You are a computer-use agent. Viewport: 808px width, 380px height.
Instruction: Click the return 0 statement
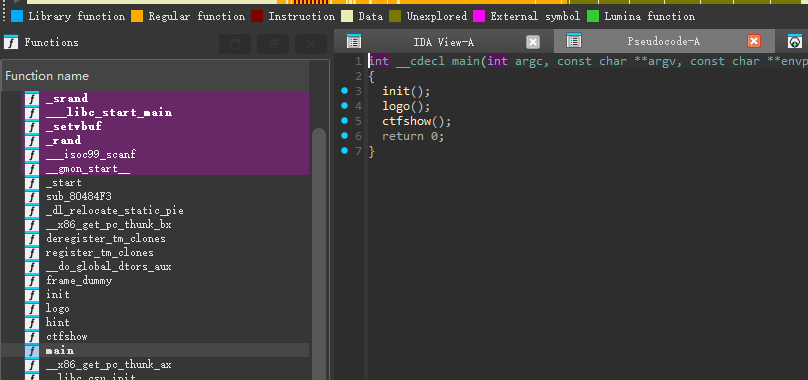coord(413,137)
